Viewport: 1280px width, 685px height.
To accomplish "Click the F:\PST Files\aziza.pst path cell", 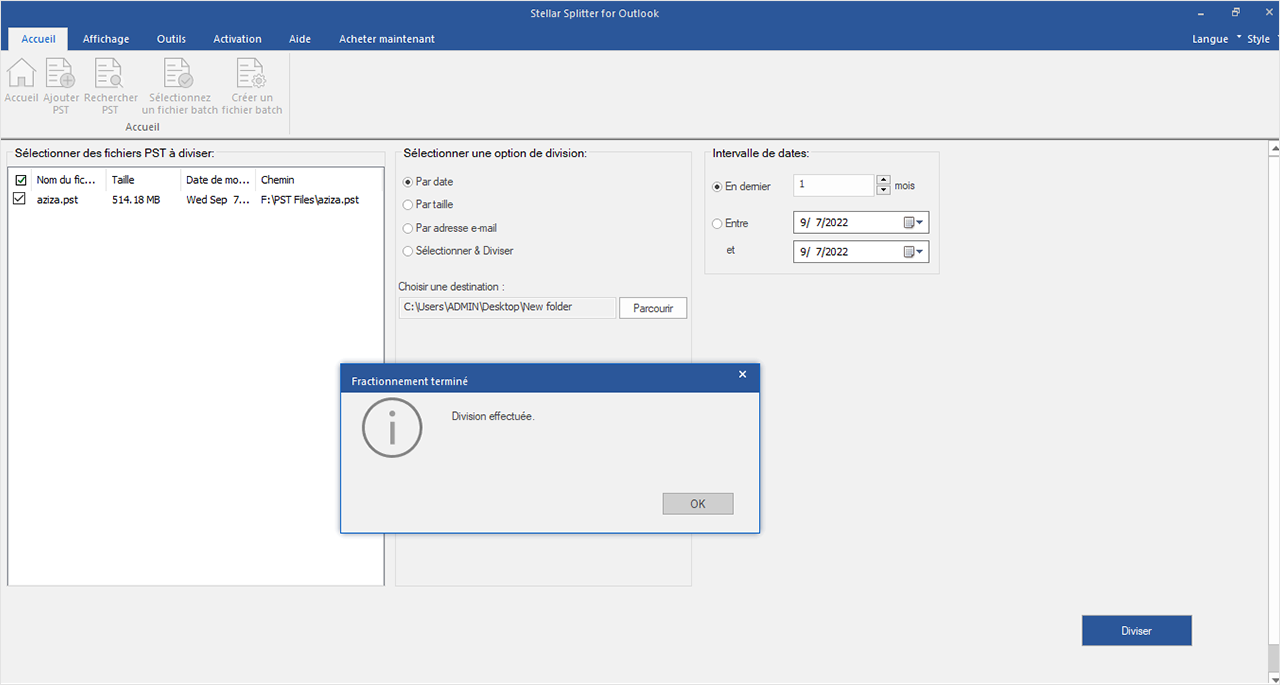I will point(310,199).
